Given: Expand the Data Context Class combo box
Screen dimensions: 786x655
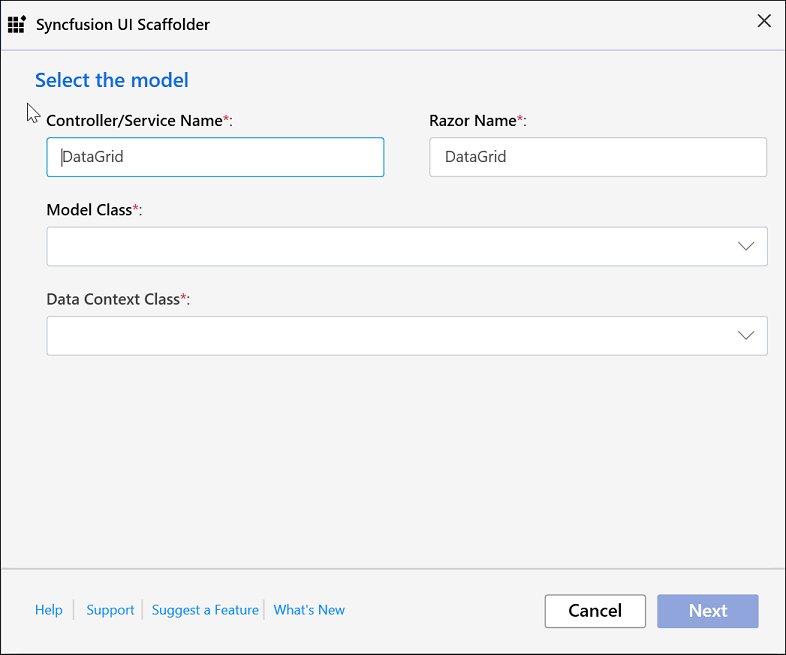Looking at the screenshot, I should pyautogui.click(x=390, y=336).
